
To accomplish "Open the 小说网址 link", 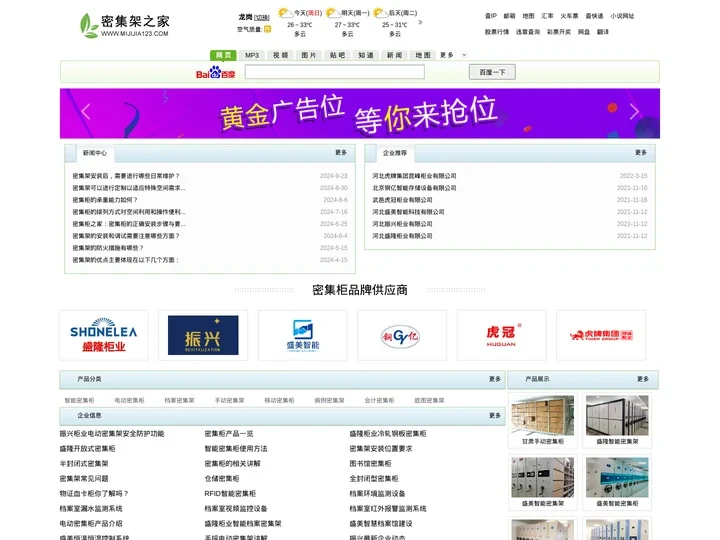I will click(622, 16).
